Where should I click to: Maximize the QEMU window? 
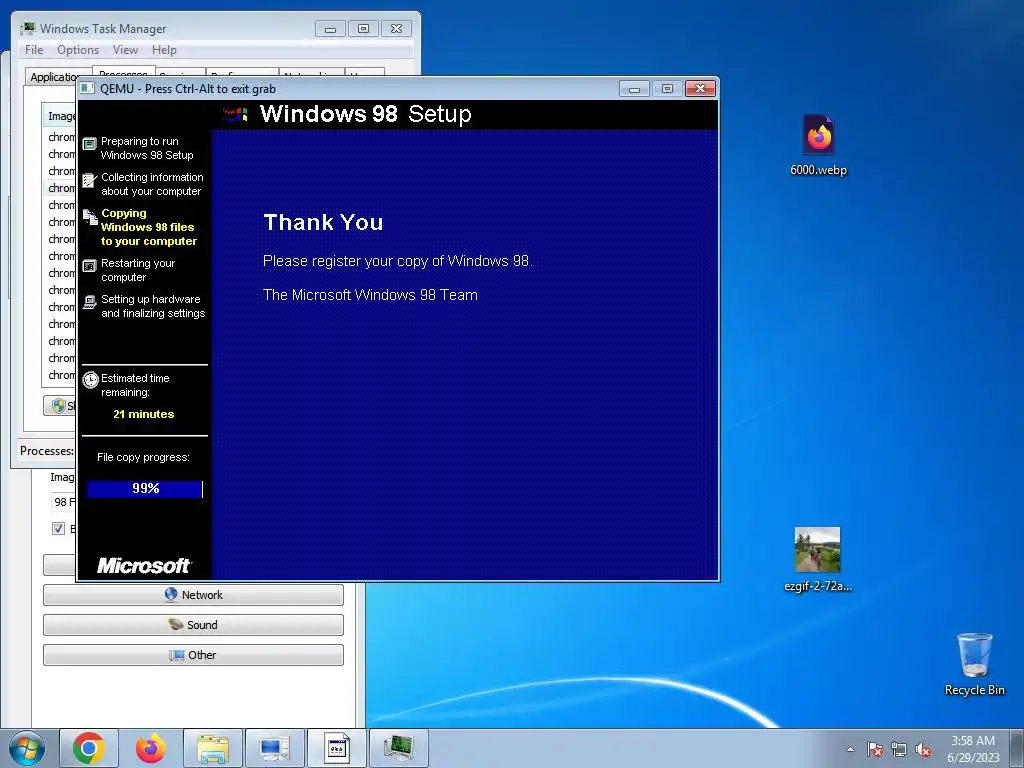667,88
